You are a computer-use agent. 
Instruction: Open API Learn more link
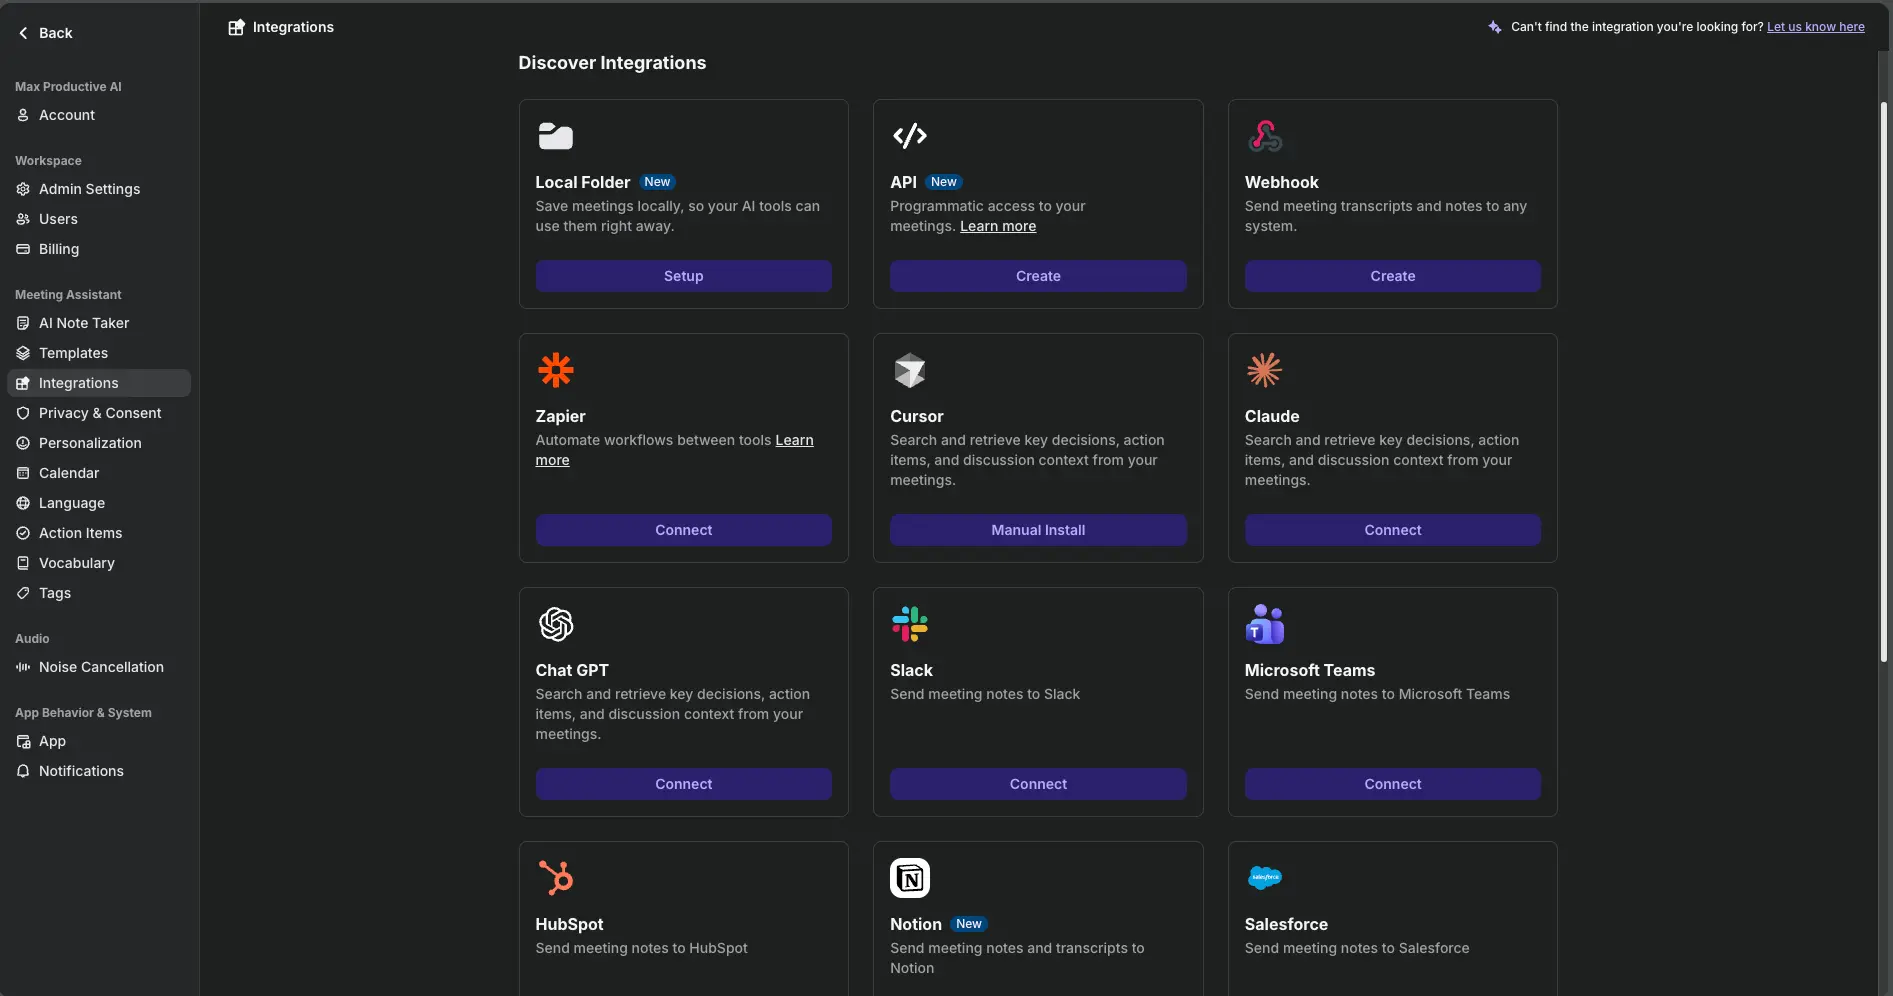(998, 226)
